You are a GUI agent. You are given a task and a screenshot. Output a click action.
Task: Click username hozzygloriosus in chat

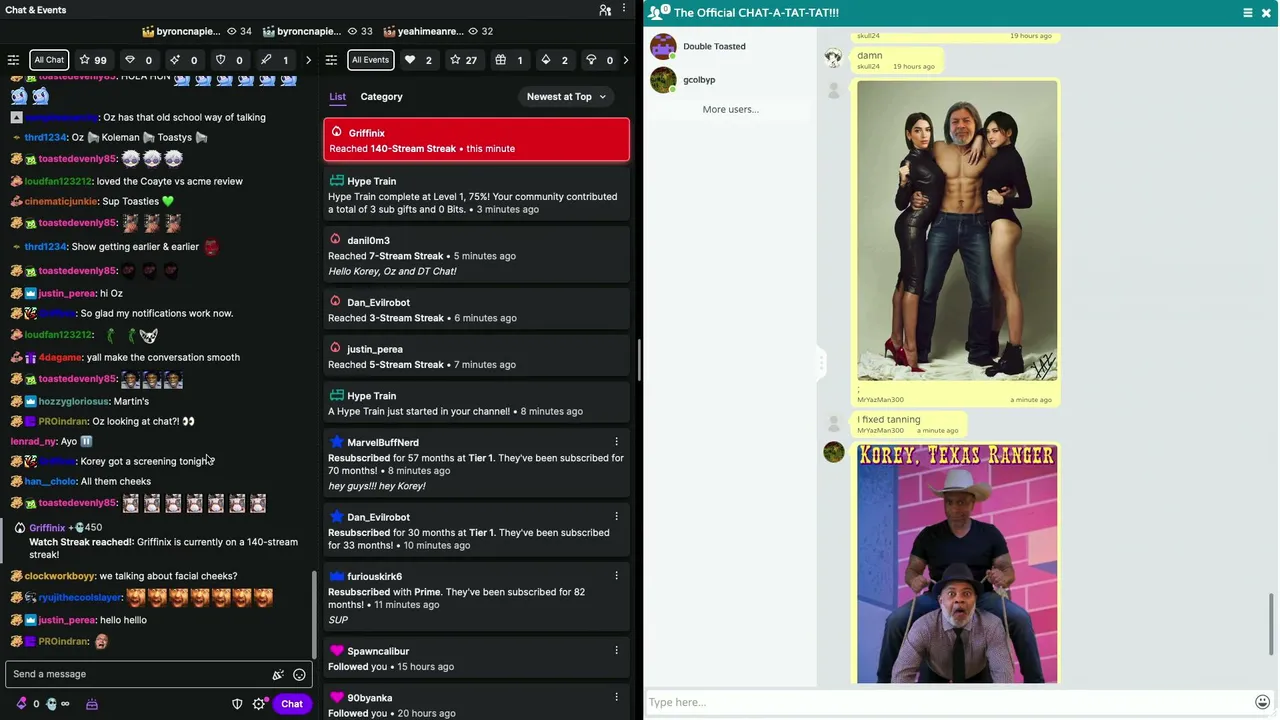(74, 401)
